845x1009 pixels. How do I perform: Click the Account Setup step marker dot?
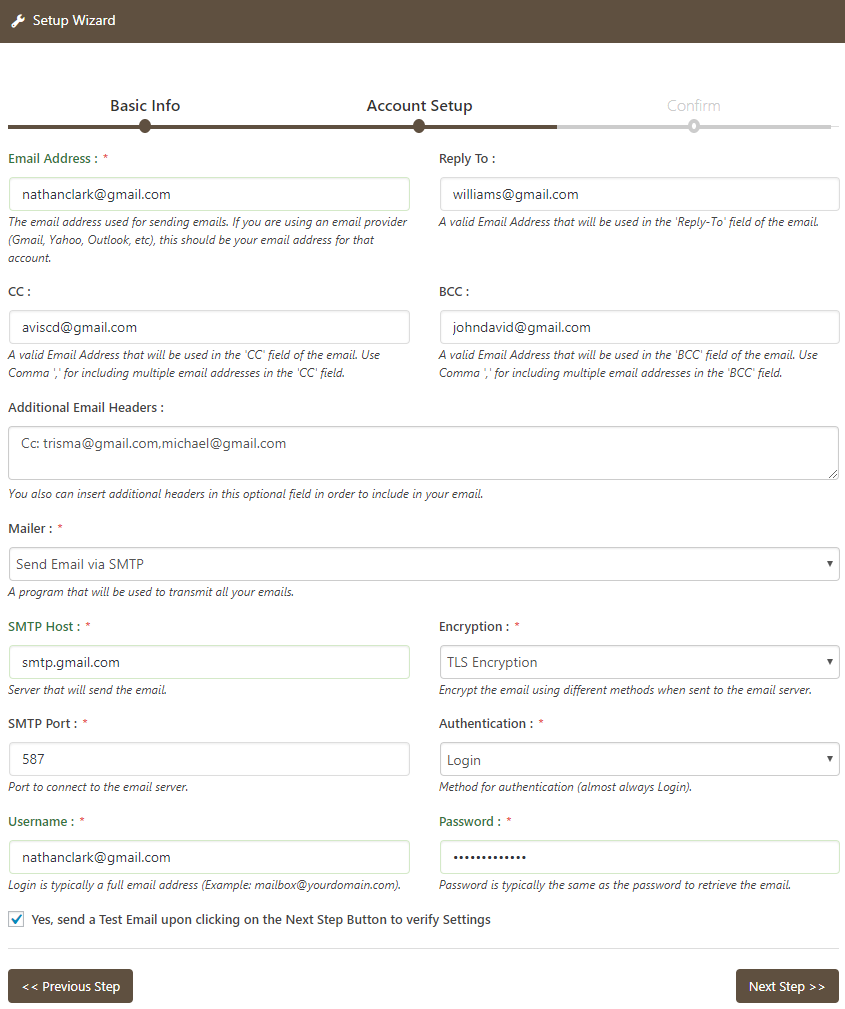coord(419,126)
